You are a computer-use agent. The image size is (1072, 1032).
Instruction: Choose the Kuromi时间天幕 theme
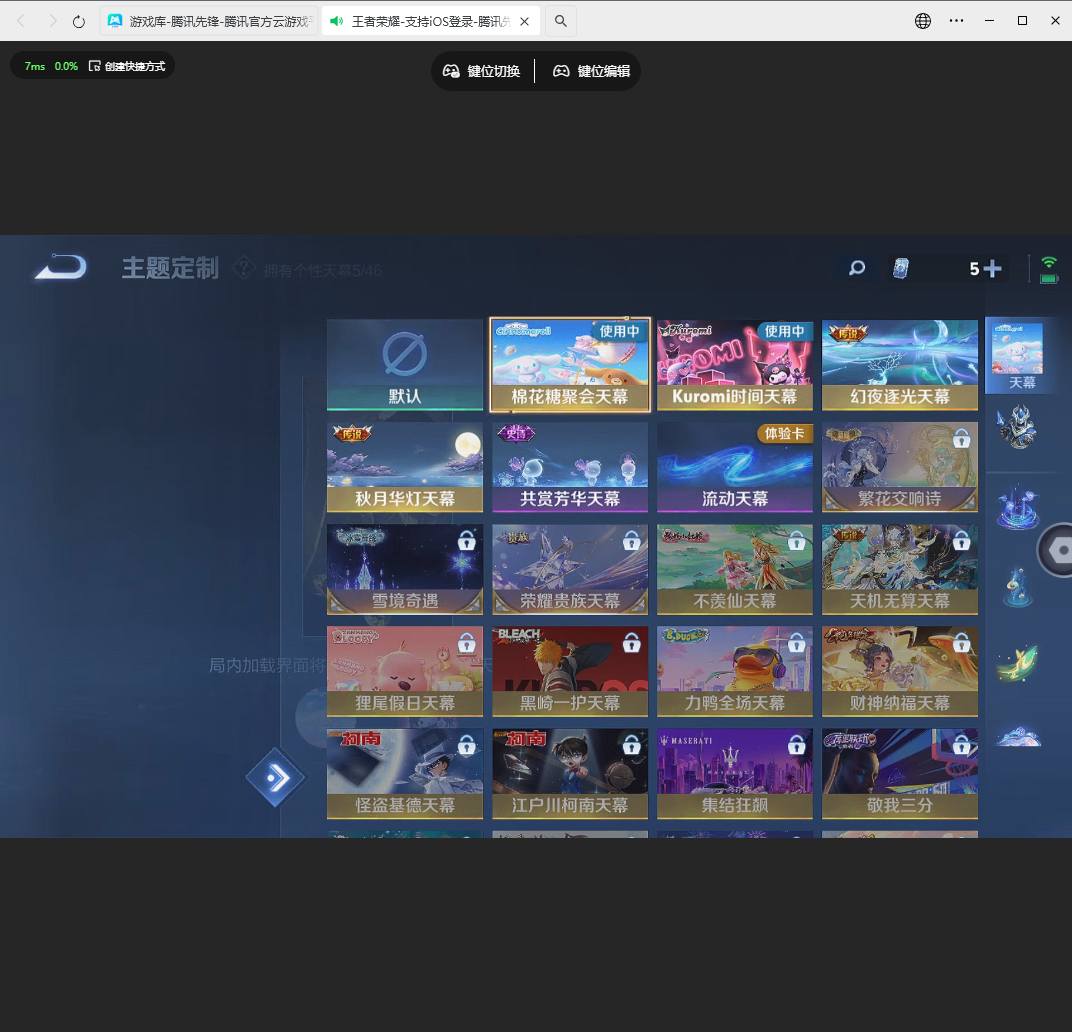click(x=735, y=365)
